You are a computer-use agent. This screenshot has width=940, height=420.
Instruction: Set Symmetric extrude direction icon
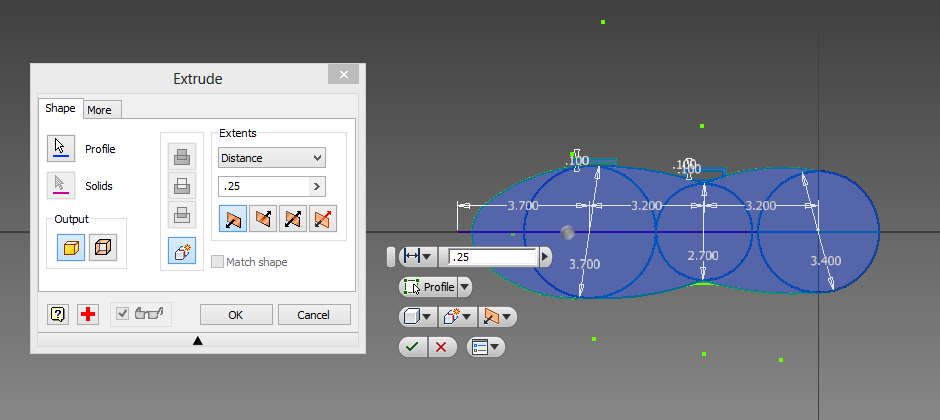293,218
